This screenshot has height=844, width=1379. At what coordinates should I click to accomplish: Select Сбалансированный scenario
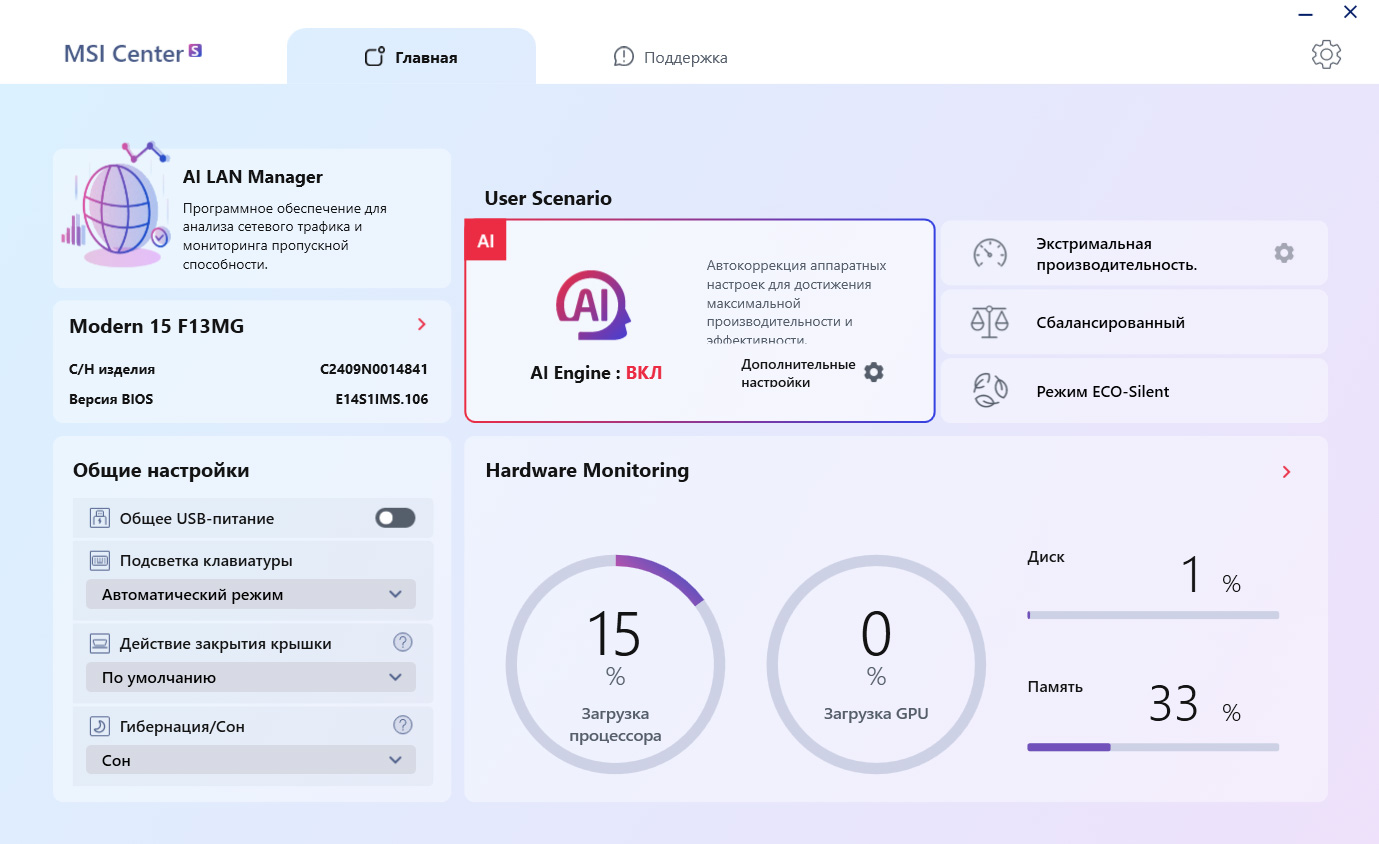pyautogui.click(x=1134, y=322)
